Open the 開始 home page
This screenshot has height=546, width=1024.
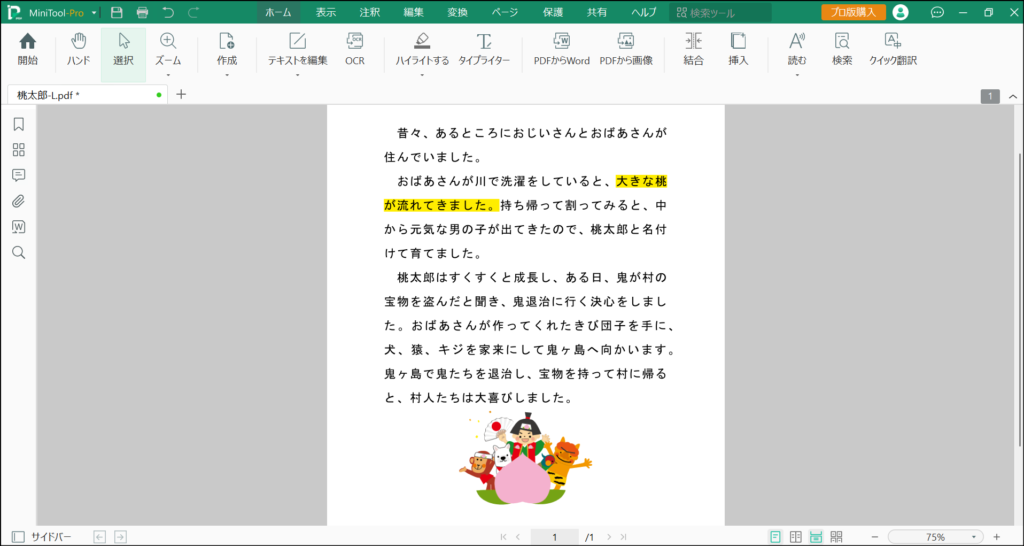pyautogui.click(x=27, y=50)
